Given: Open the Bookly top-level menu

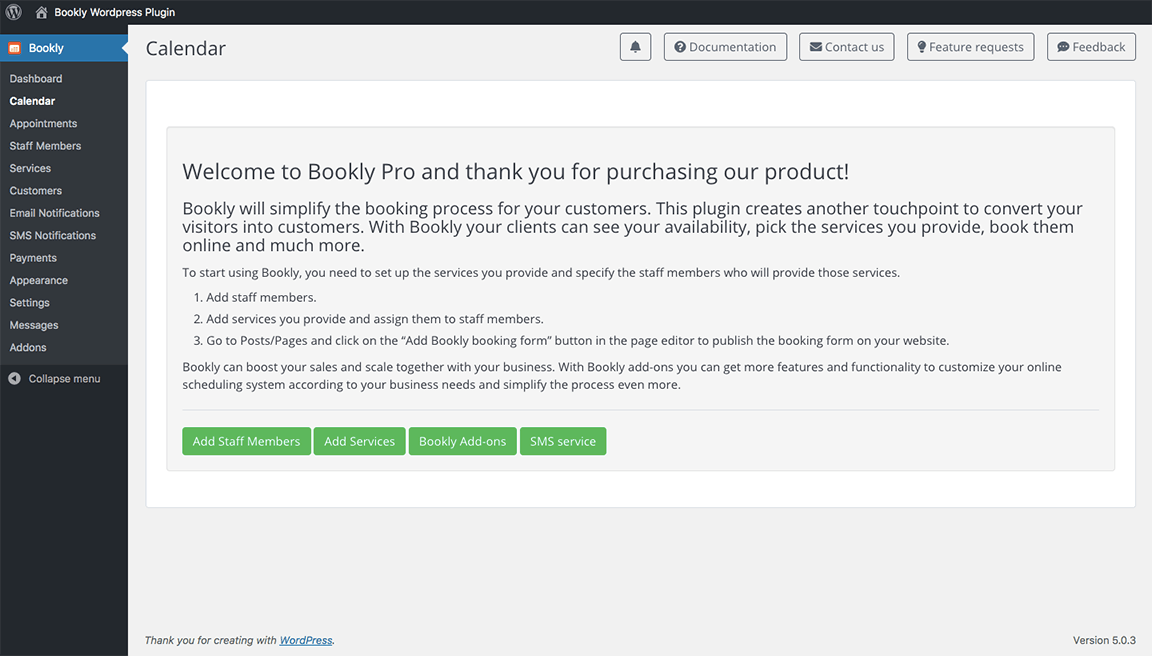Looking at the screenshot, I should tap(64, 48).
